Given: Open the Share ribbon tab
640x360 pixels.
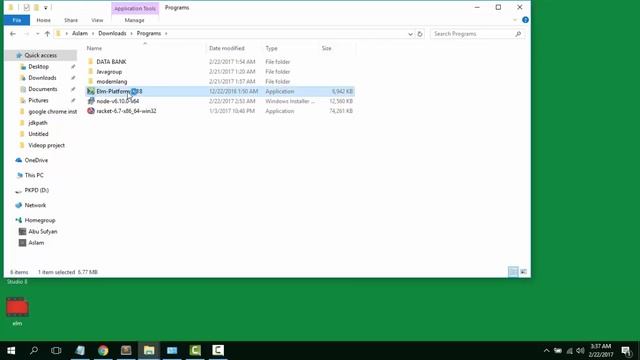Looking at the screenshot, I should tap(71, 20).
